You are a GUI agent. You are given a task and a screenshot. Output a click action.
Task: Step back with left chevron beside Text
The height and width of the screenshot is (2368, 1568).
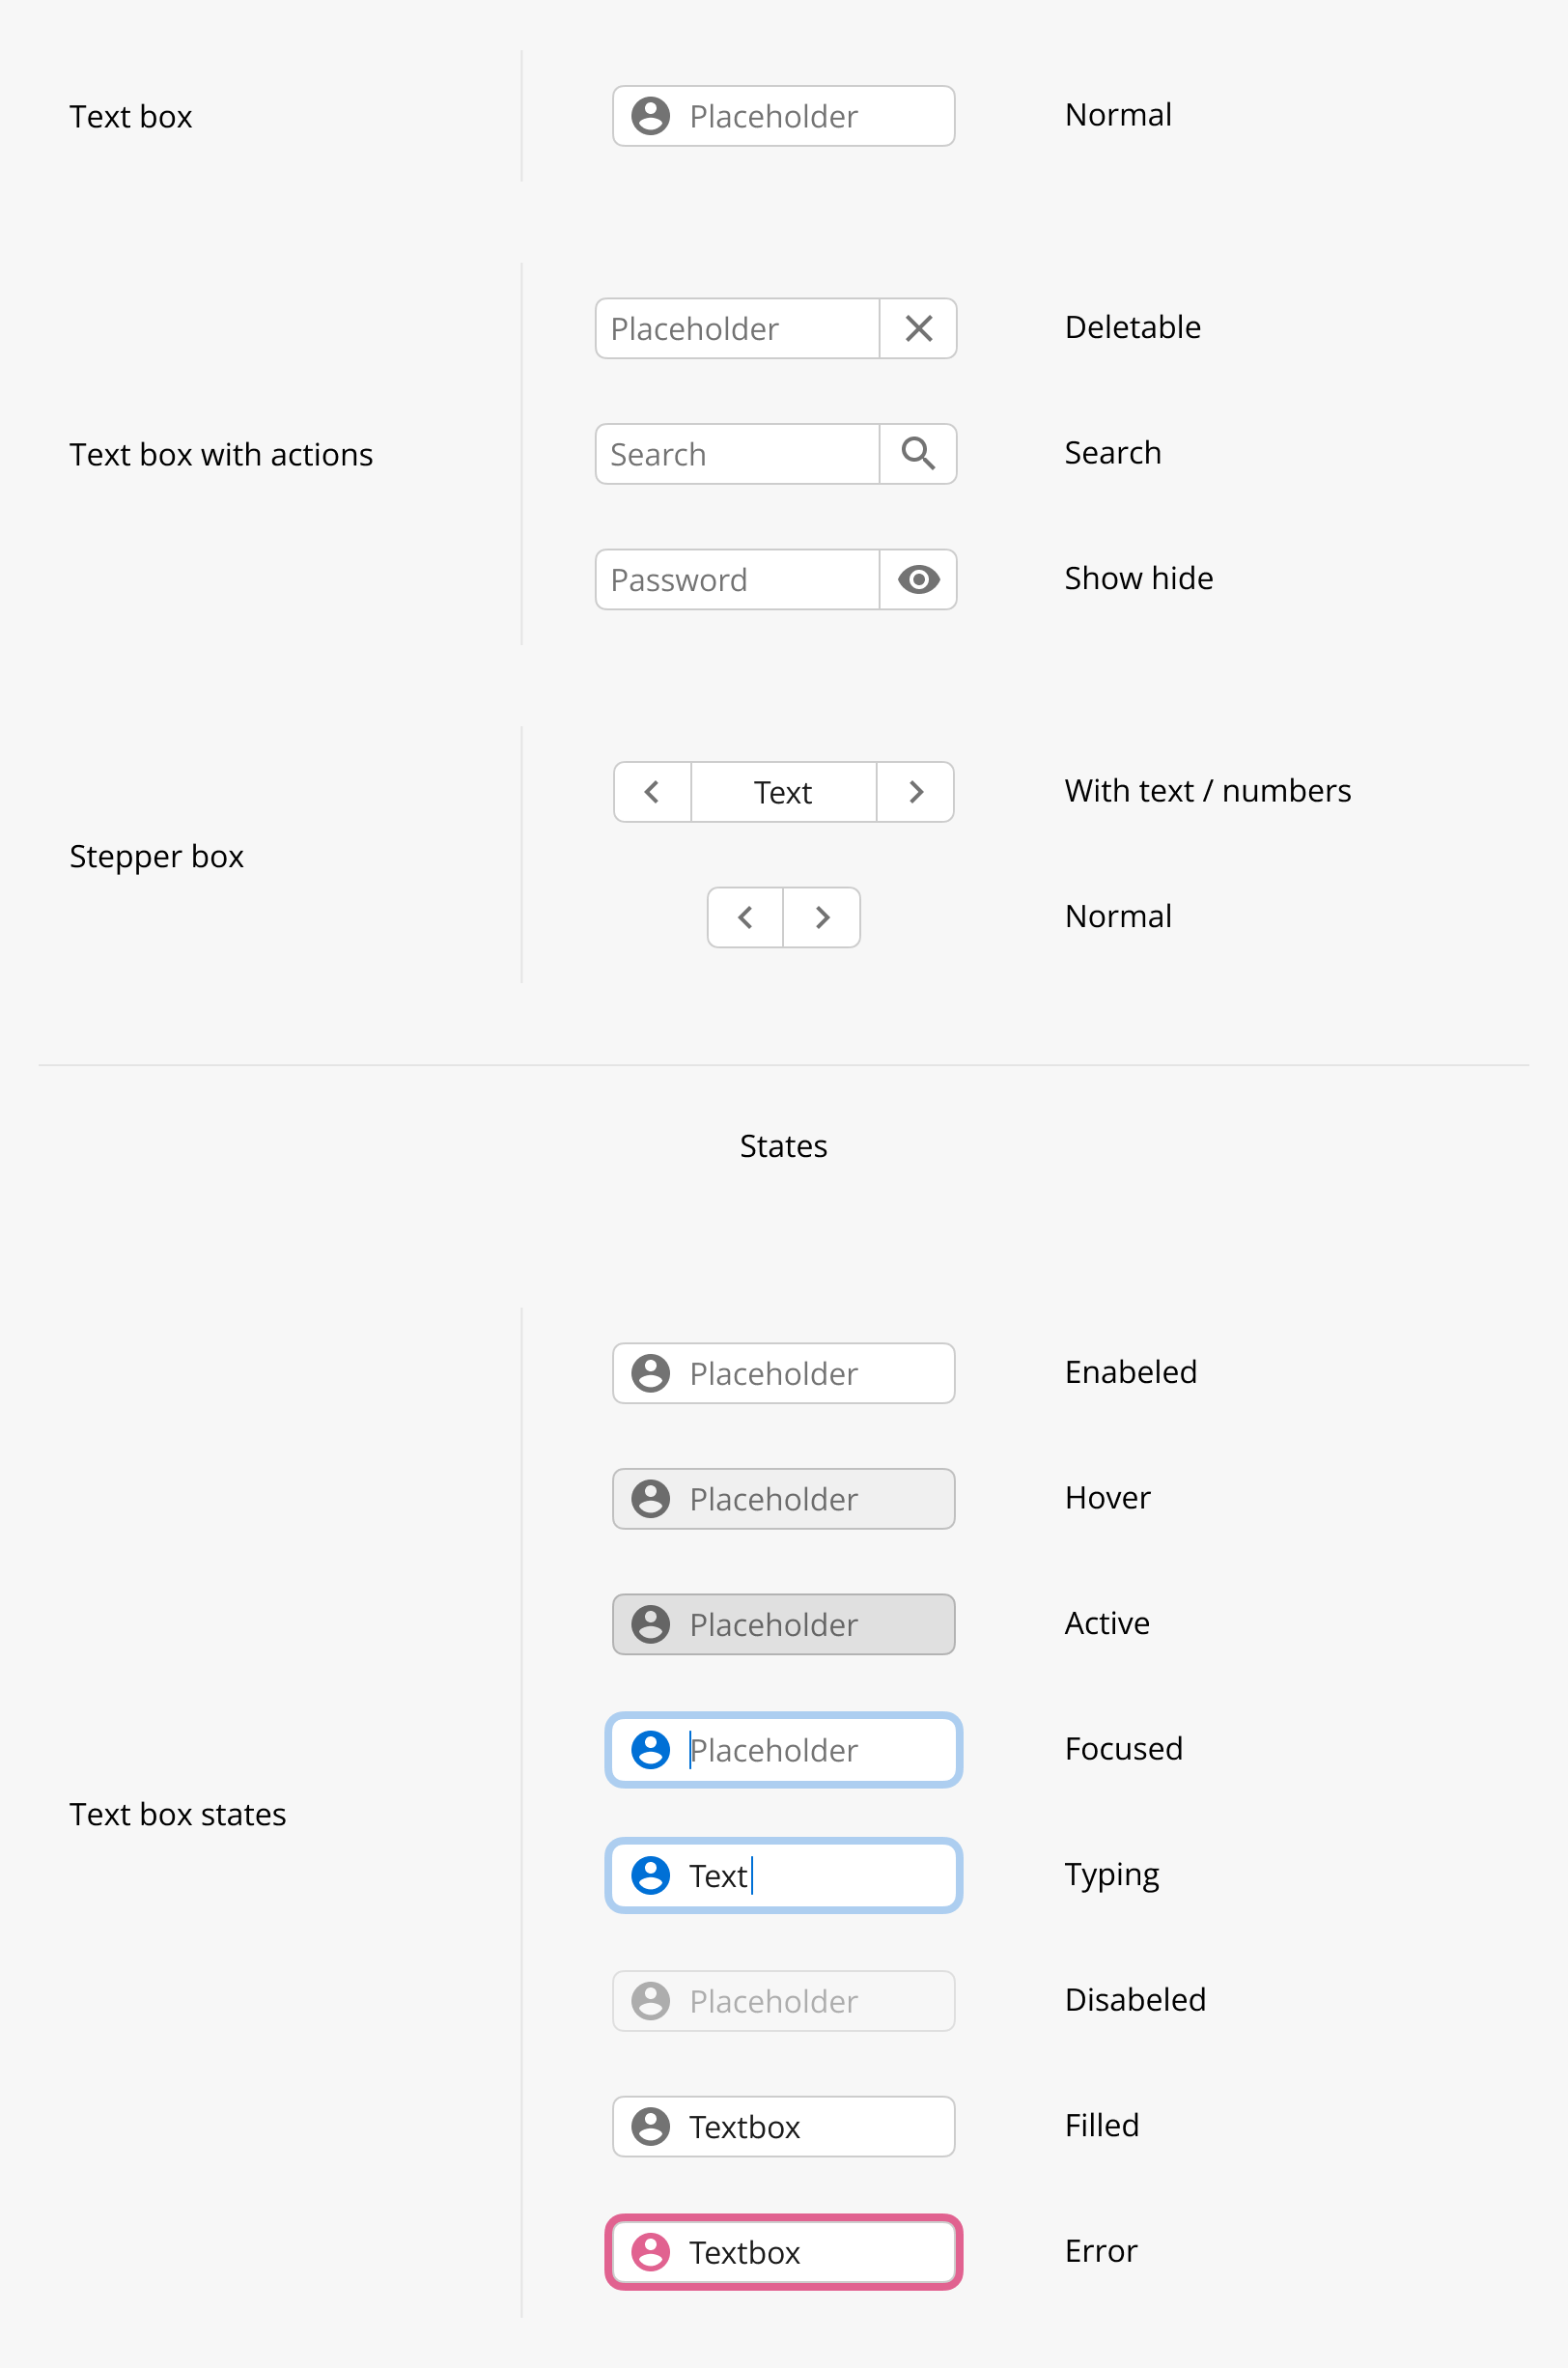tap(652, 792)
